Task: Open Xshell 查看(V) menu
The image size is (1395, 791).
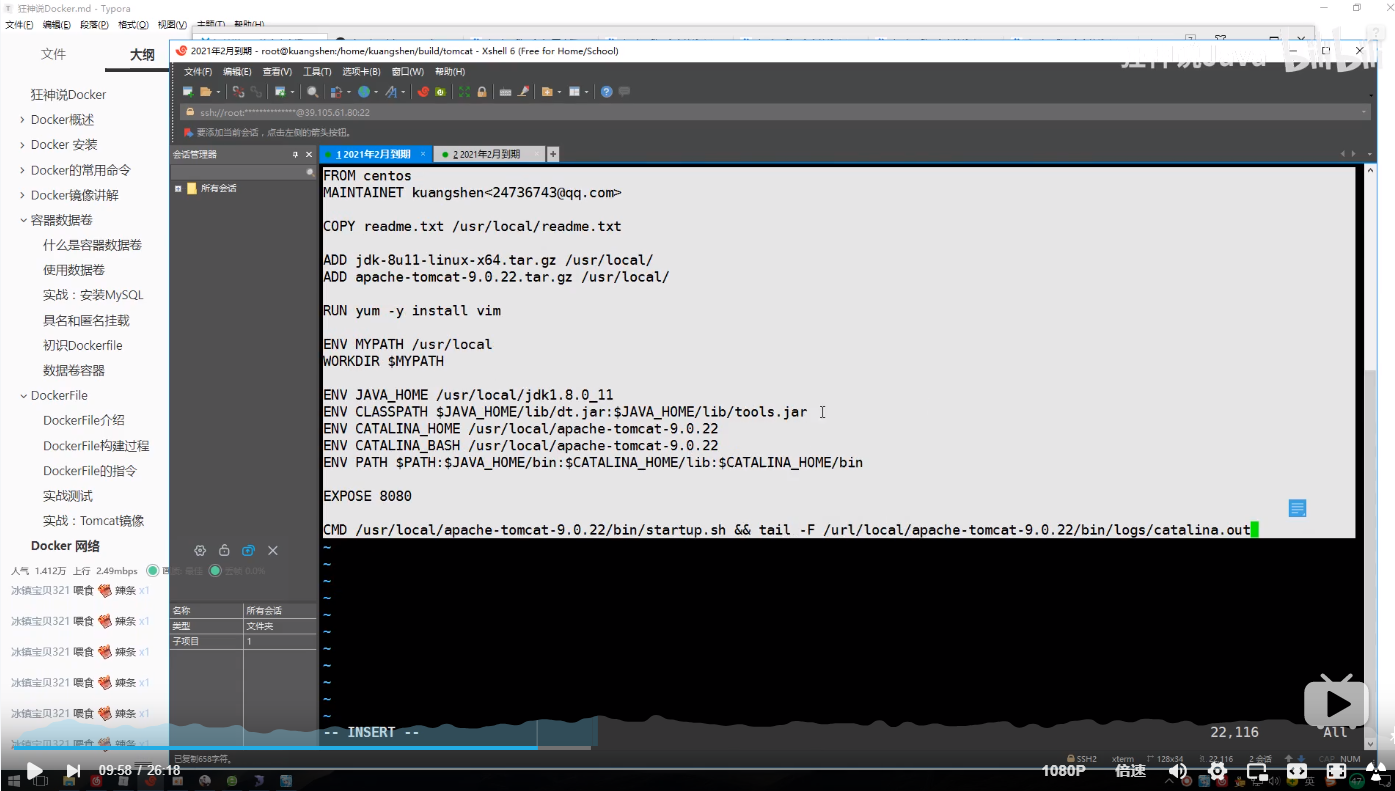Action: pyautogui.click(x=277, y=72)
